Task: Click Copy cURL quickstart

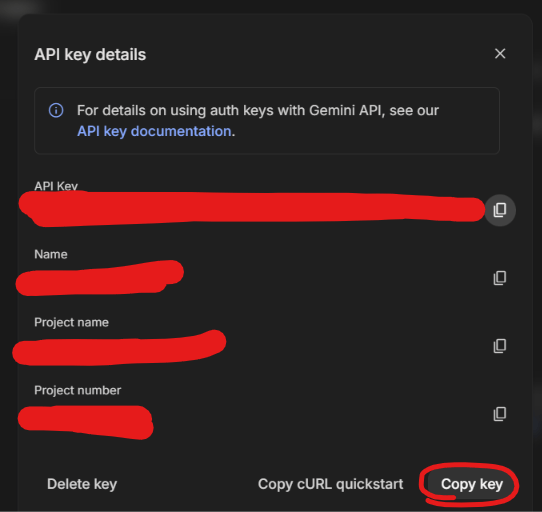Action: 330,484
